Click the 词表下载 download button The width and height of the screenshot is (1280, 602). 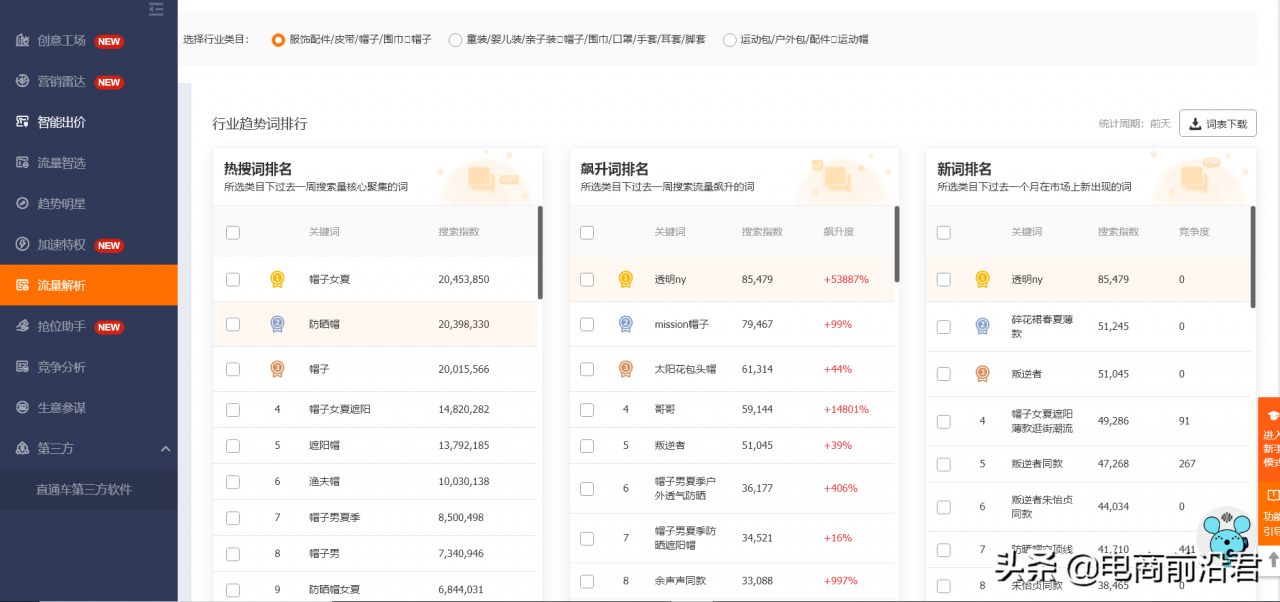pos(1217,123)
